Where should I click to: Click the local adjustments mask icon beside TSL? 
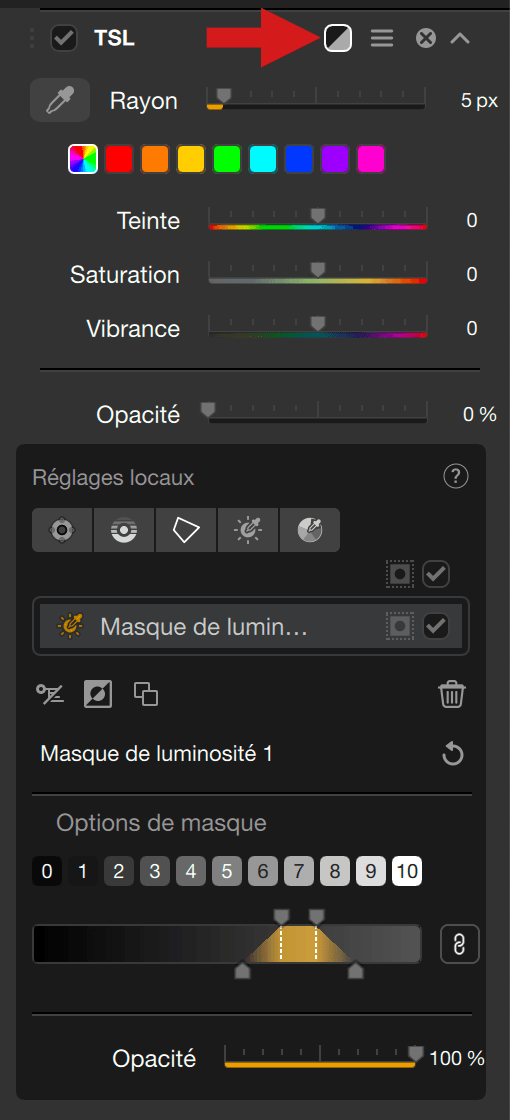(x=338, y=38)
